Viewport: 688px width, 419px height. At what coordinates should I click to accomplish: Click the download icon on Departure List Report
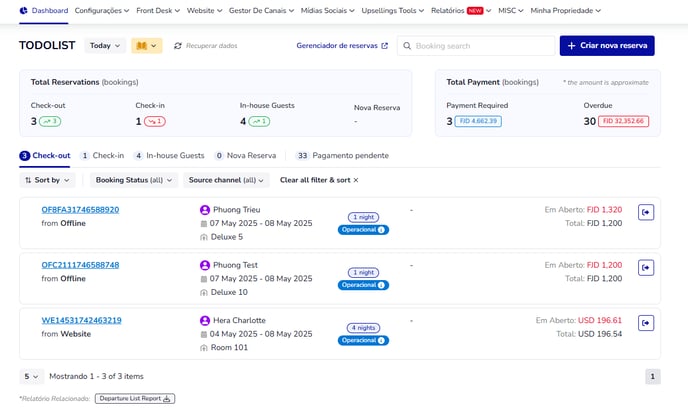[x=166, y=399]
